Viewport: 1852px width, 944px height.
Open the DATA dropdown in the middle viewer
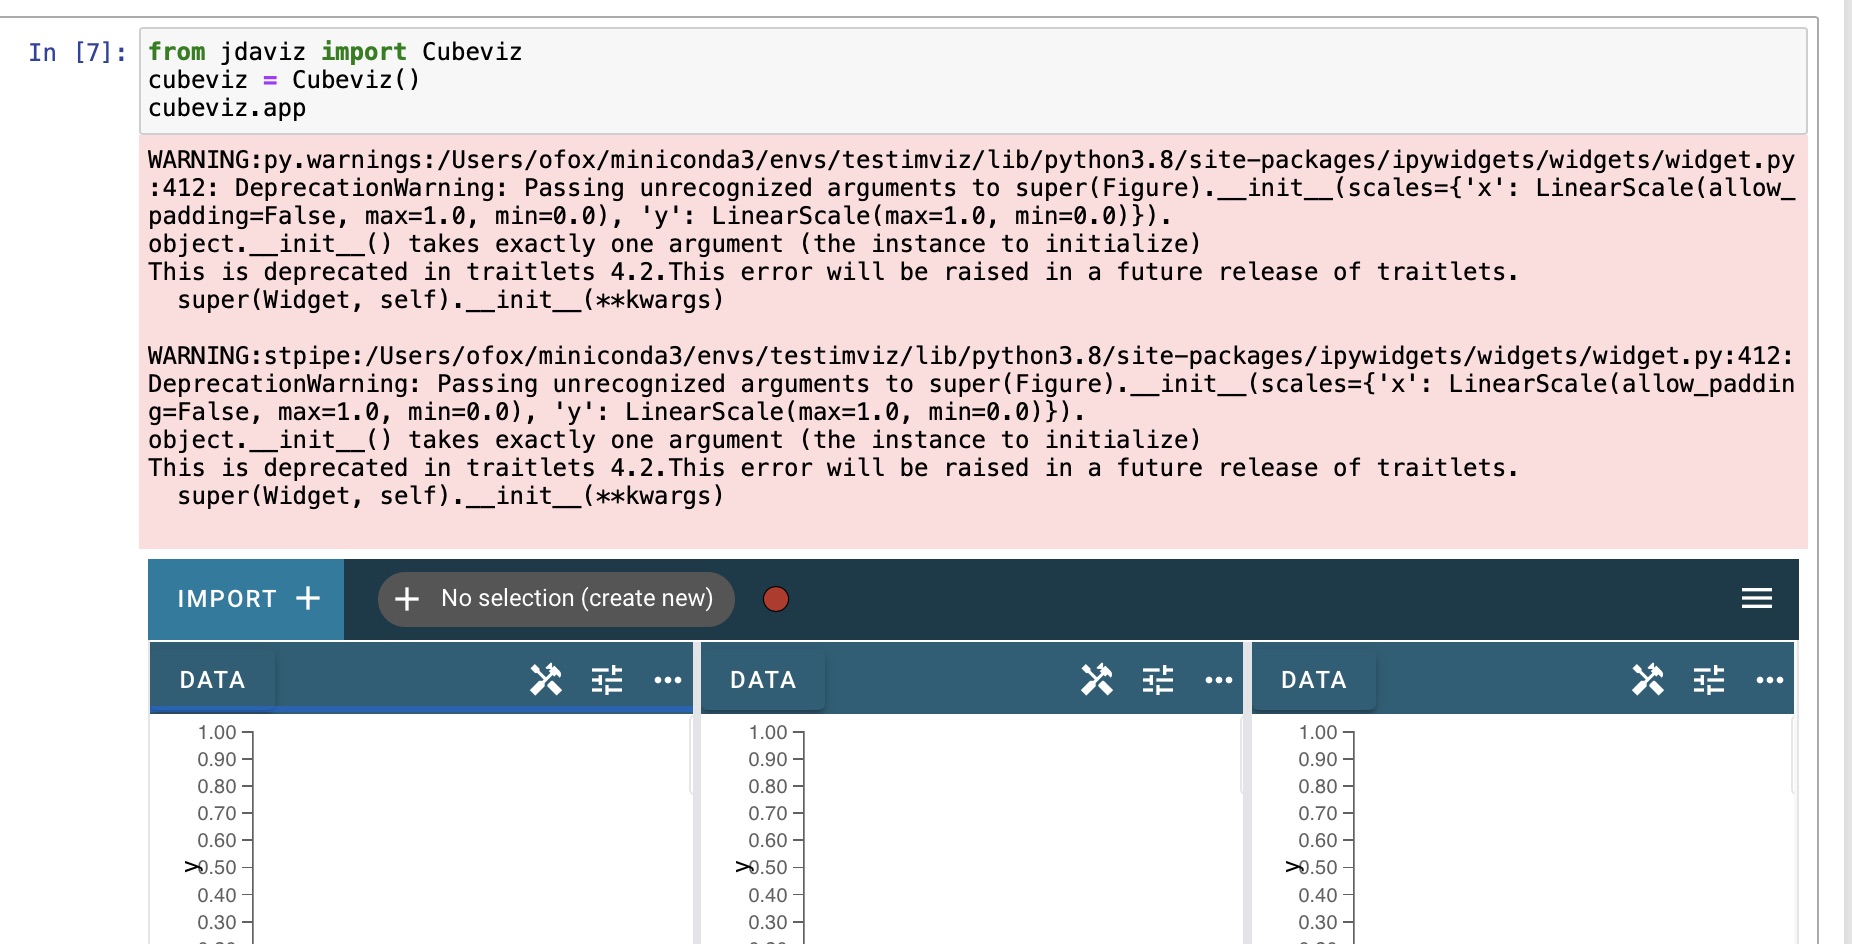coord(762,679)
